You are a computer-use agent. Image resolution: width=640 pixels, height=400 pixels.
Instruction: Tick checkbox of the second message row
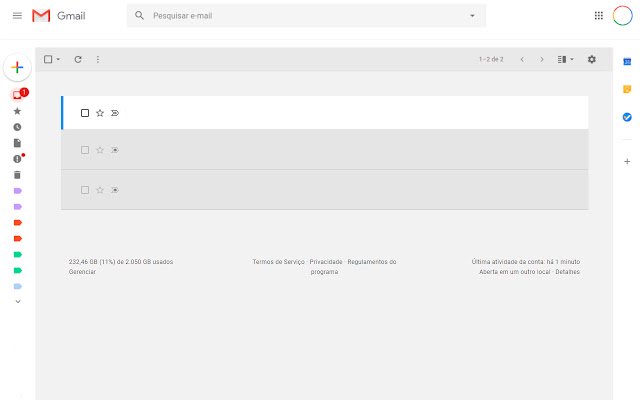(85, 150)
